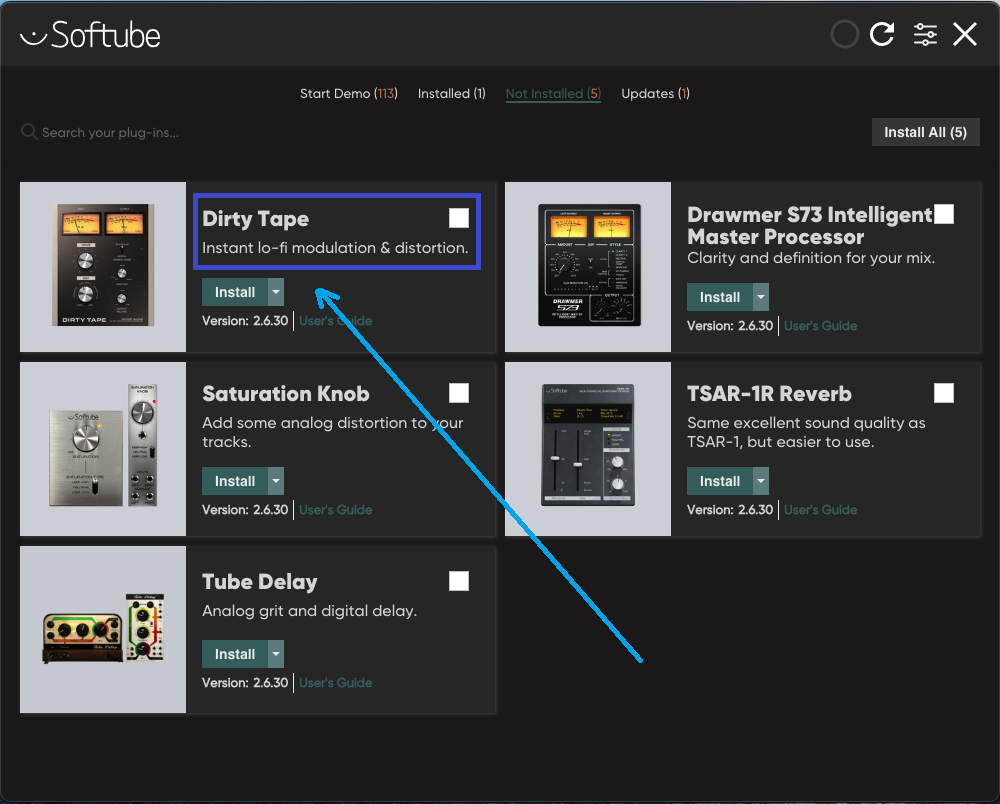Tick the Saturation Knob checkbox
The height and width of the screenshot is (804, 1000).
click(x=459, y=393)
